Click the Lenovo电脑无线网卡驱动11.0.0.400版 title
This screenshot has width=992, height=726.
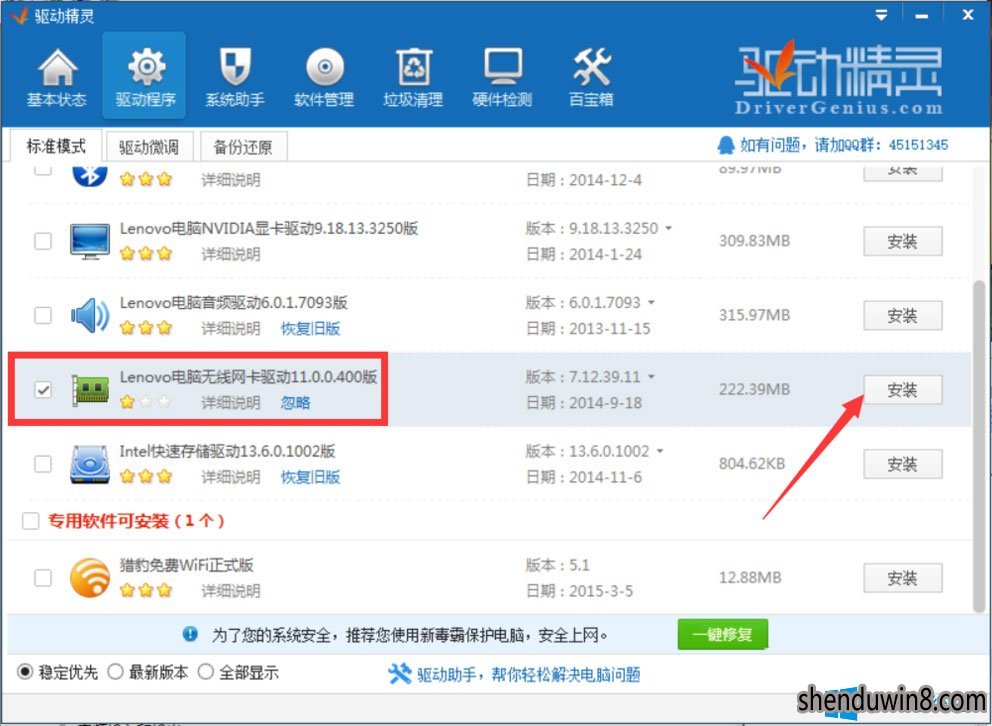point(249,377)
